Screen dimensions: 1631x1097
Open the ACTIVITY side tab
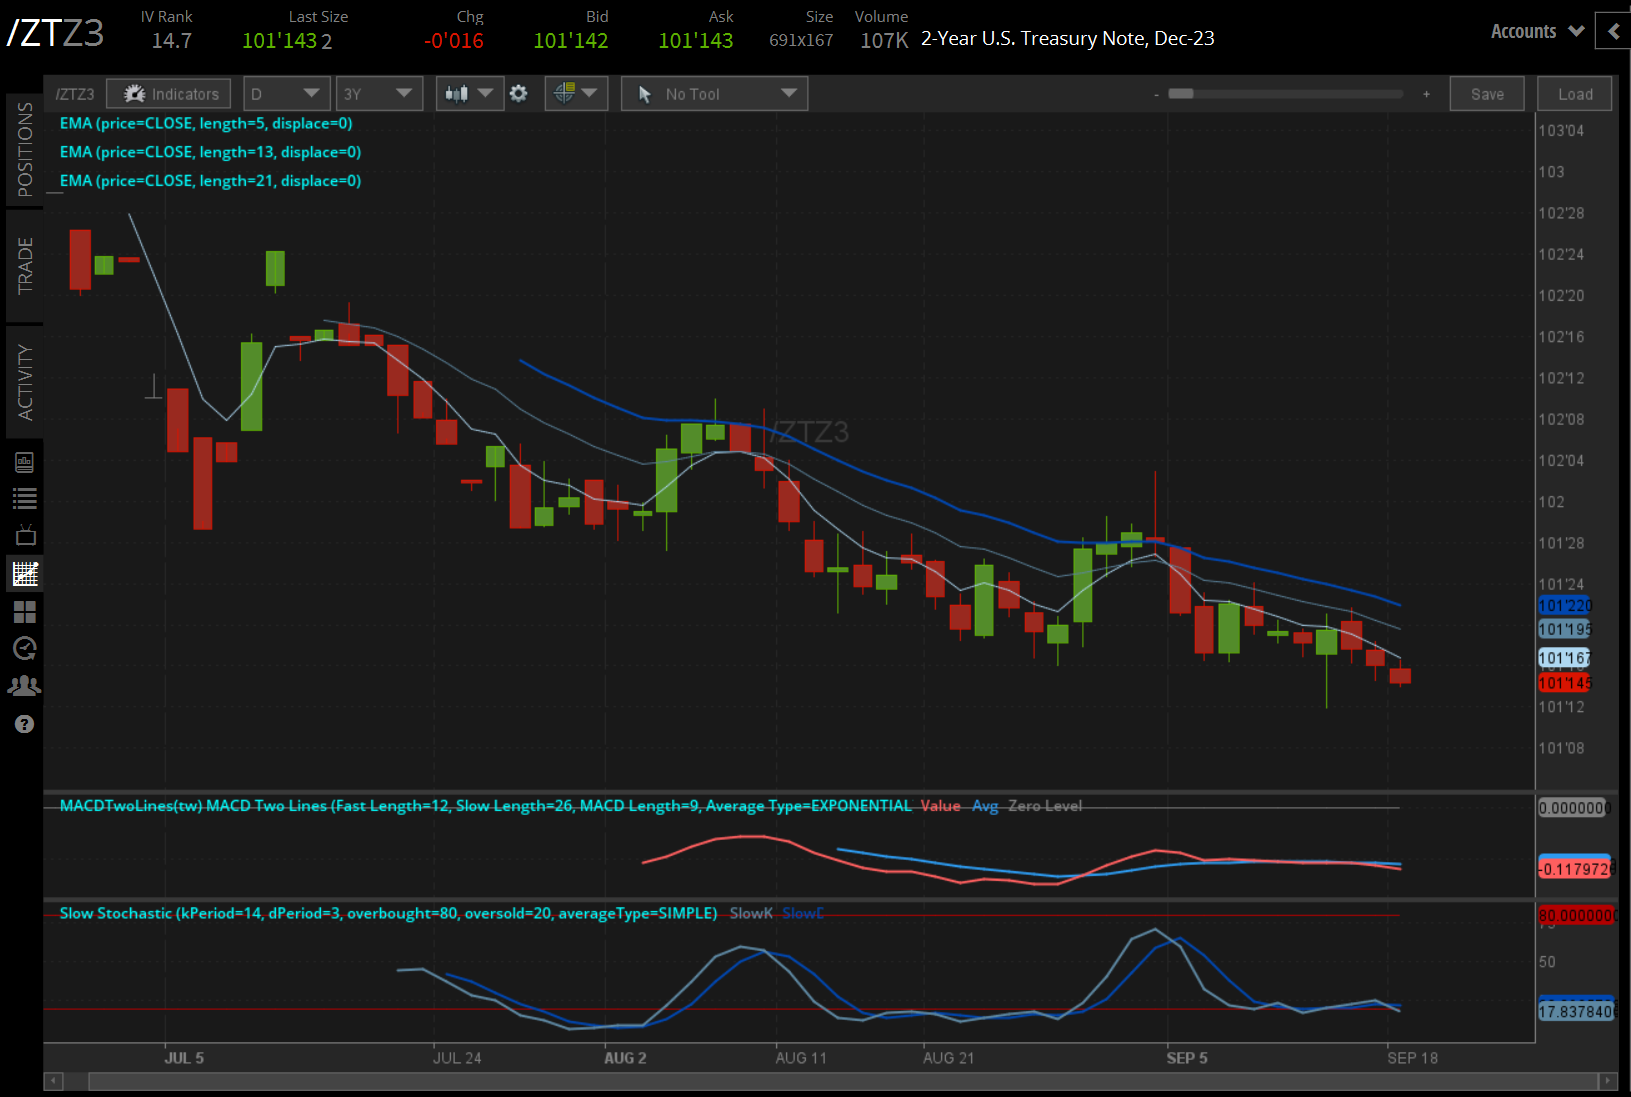pyautogui.click(x=25, y=382)
